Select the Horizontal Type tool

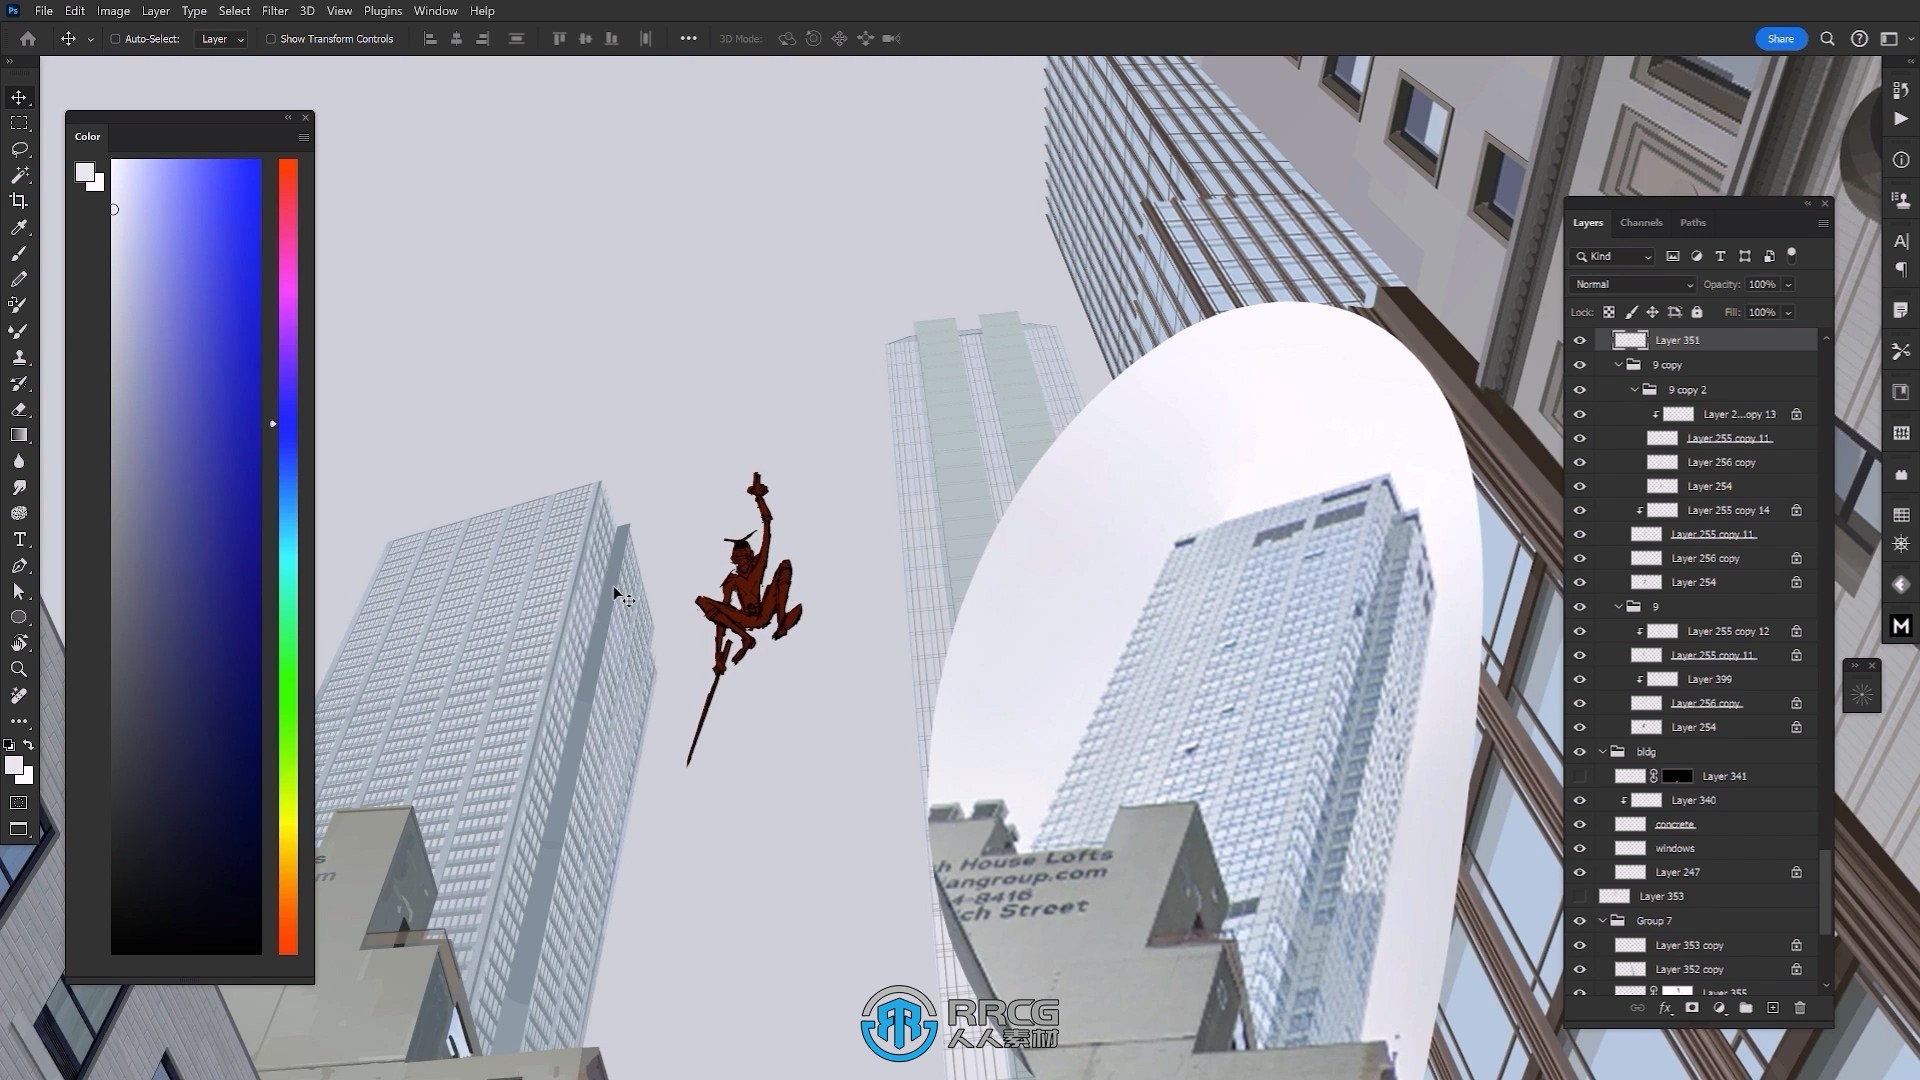19,539
